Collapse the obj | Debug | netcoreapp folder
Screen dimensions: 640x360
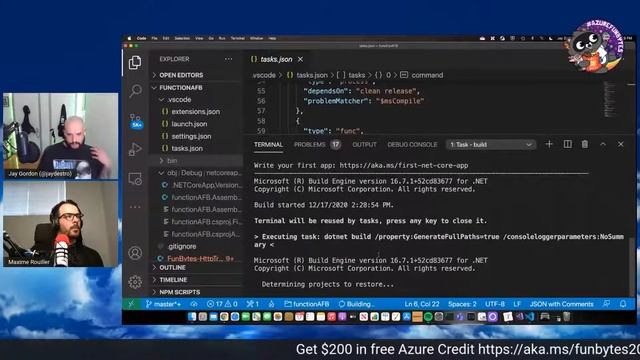point(203,173)
